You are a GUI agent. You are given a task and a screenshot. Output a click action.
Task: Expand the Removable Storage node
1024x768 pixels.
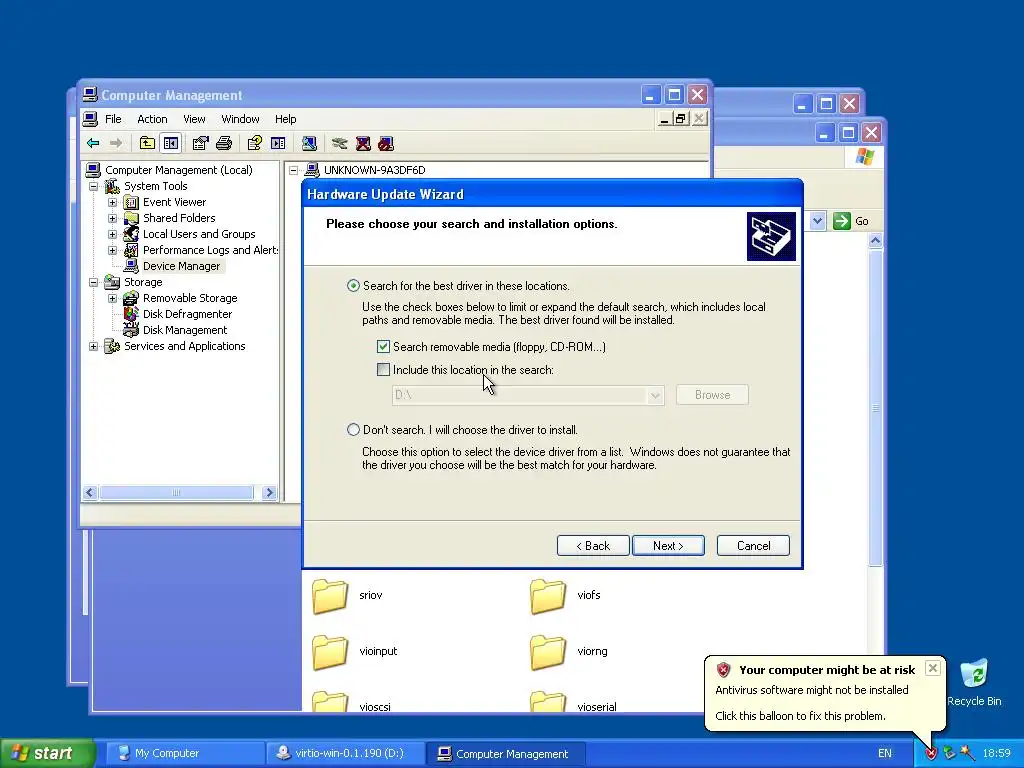(112, 298)
